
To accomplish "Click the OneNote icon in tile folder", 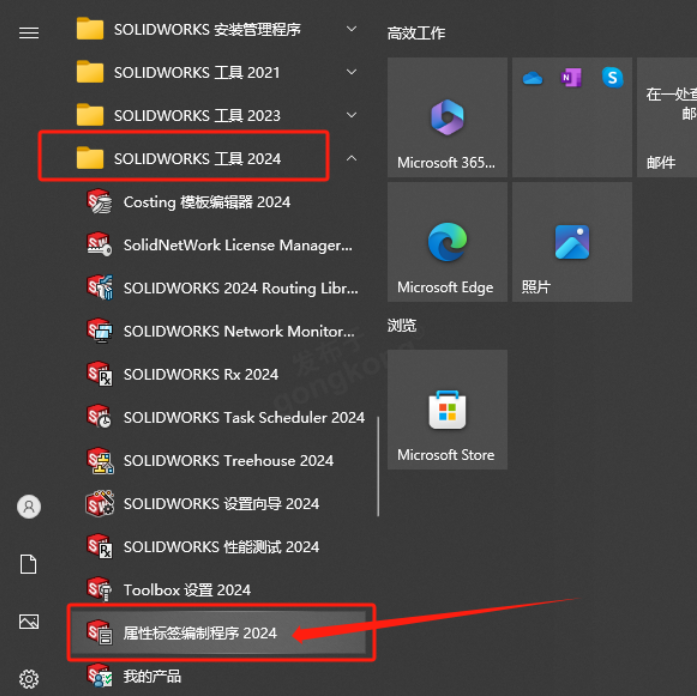I will pyautogui.click(x=571, y=78).
